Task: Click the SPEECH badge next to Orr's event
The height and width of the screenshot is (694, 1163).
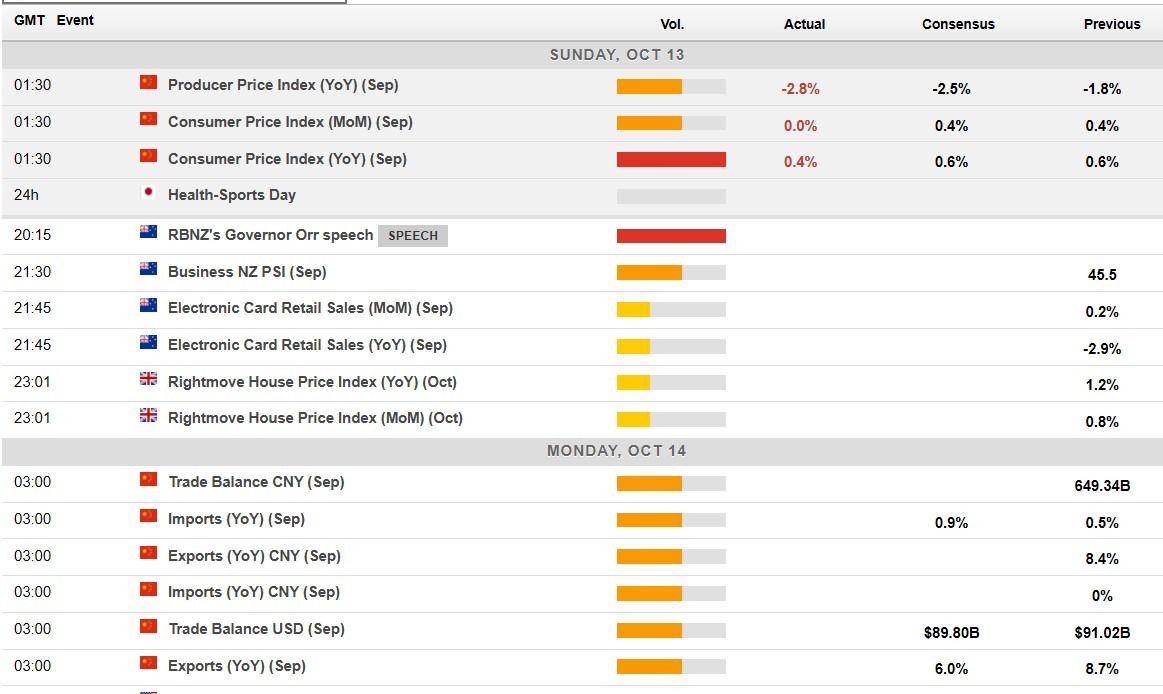Action: pos(413,235)
